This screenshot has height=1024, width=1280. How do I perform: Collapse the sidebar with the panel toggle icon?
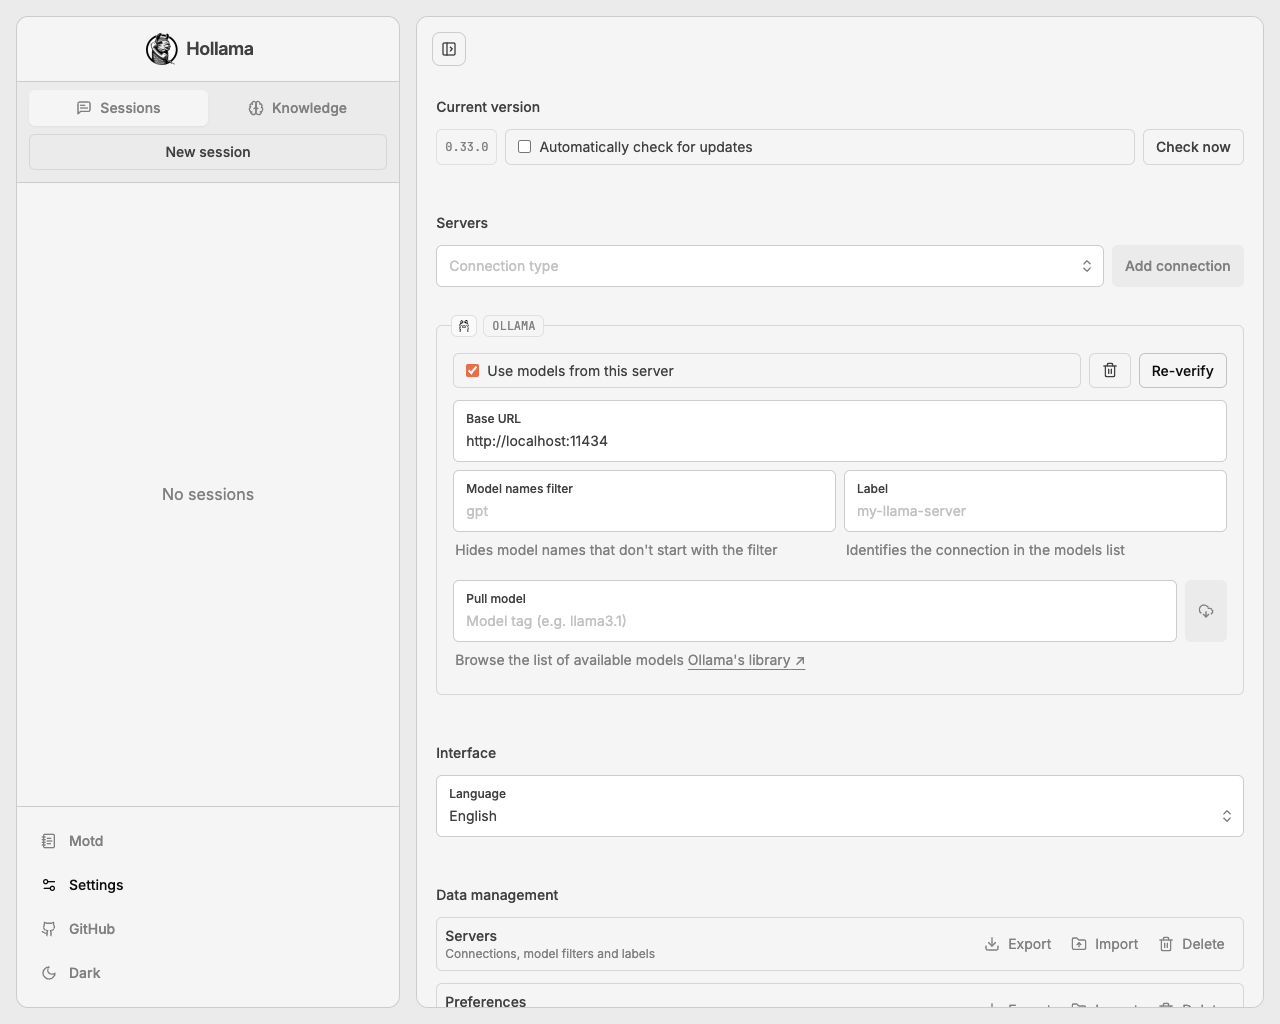[x=449, y=49]
